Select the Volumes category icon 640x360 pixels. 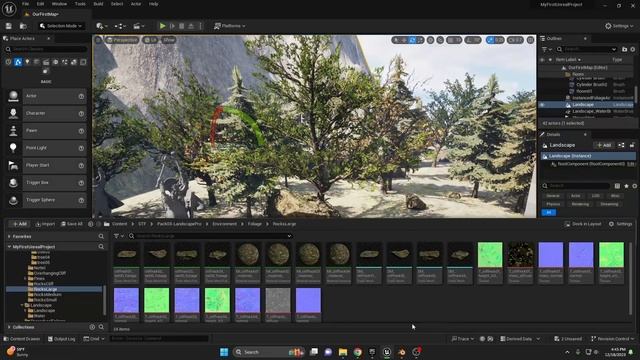[74, 62]
